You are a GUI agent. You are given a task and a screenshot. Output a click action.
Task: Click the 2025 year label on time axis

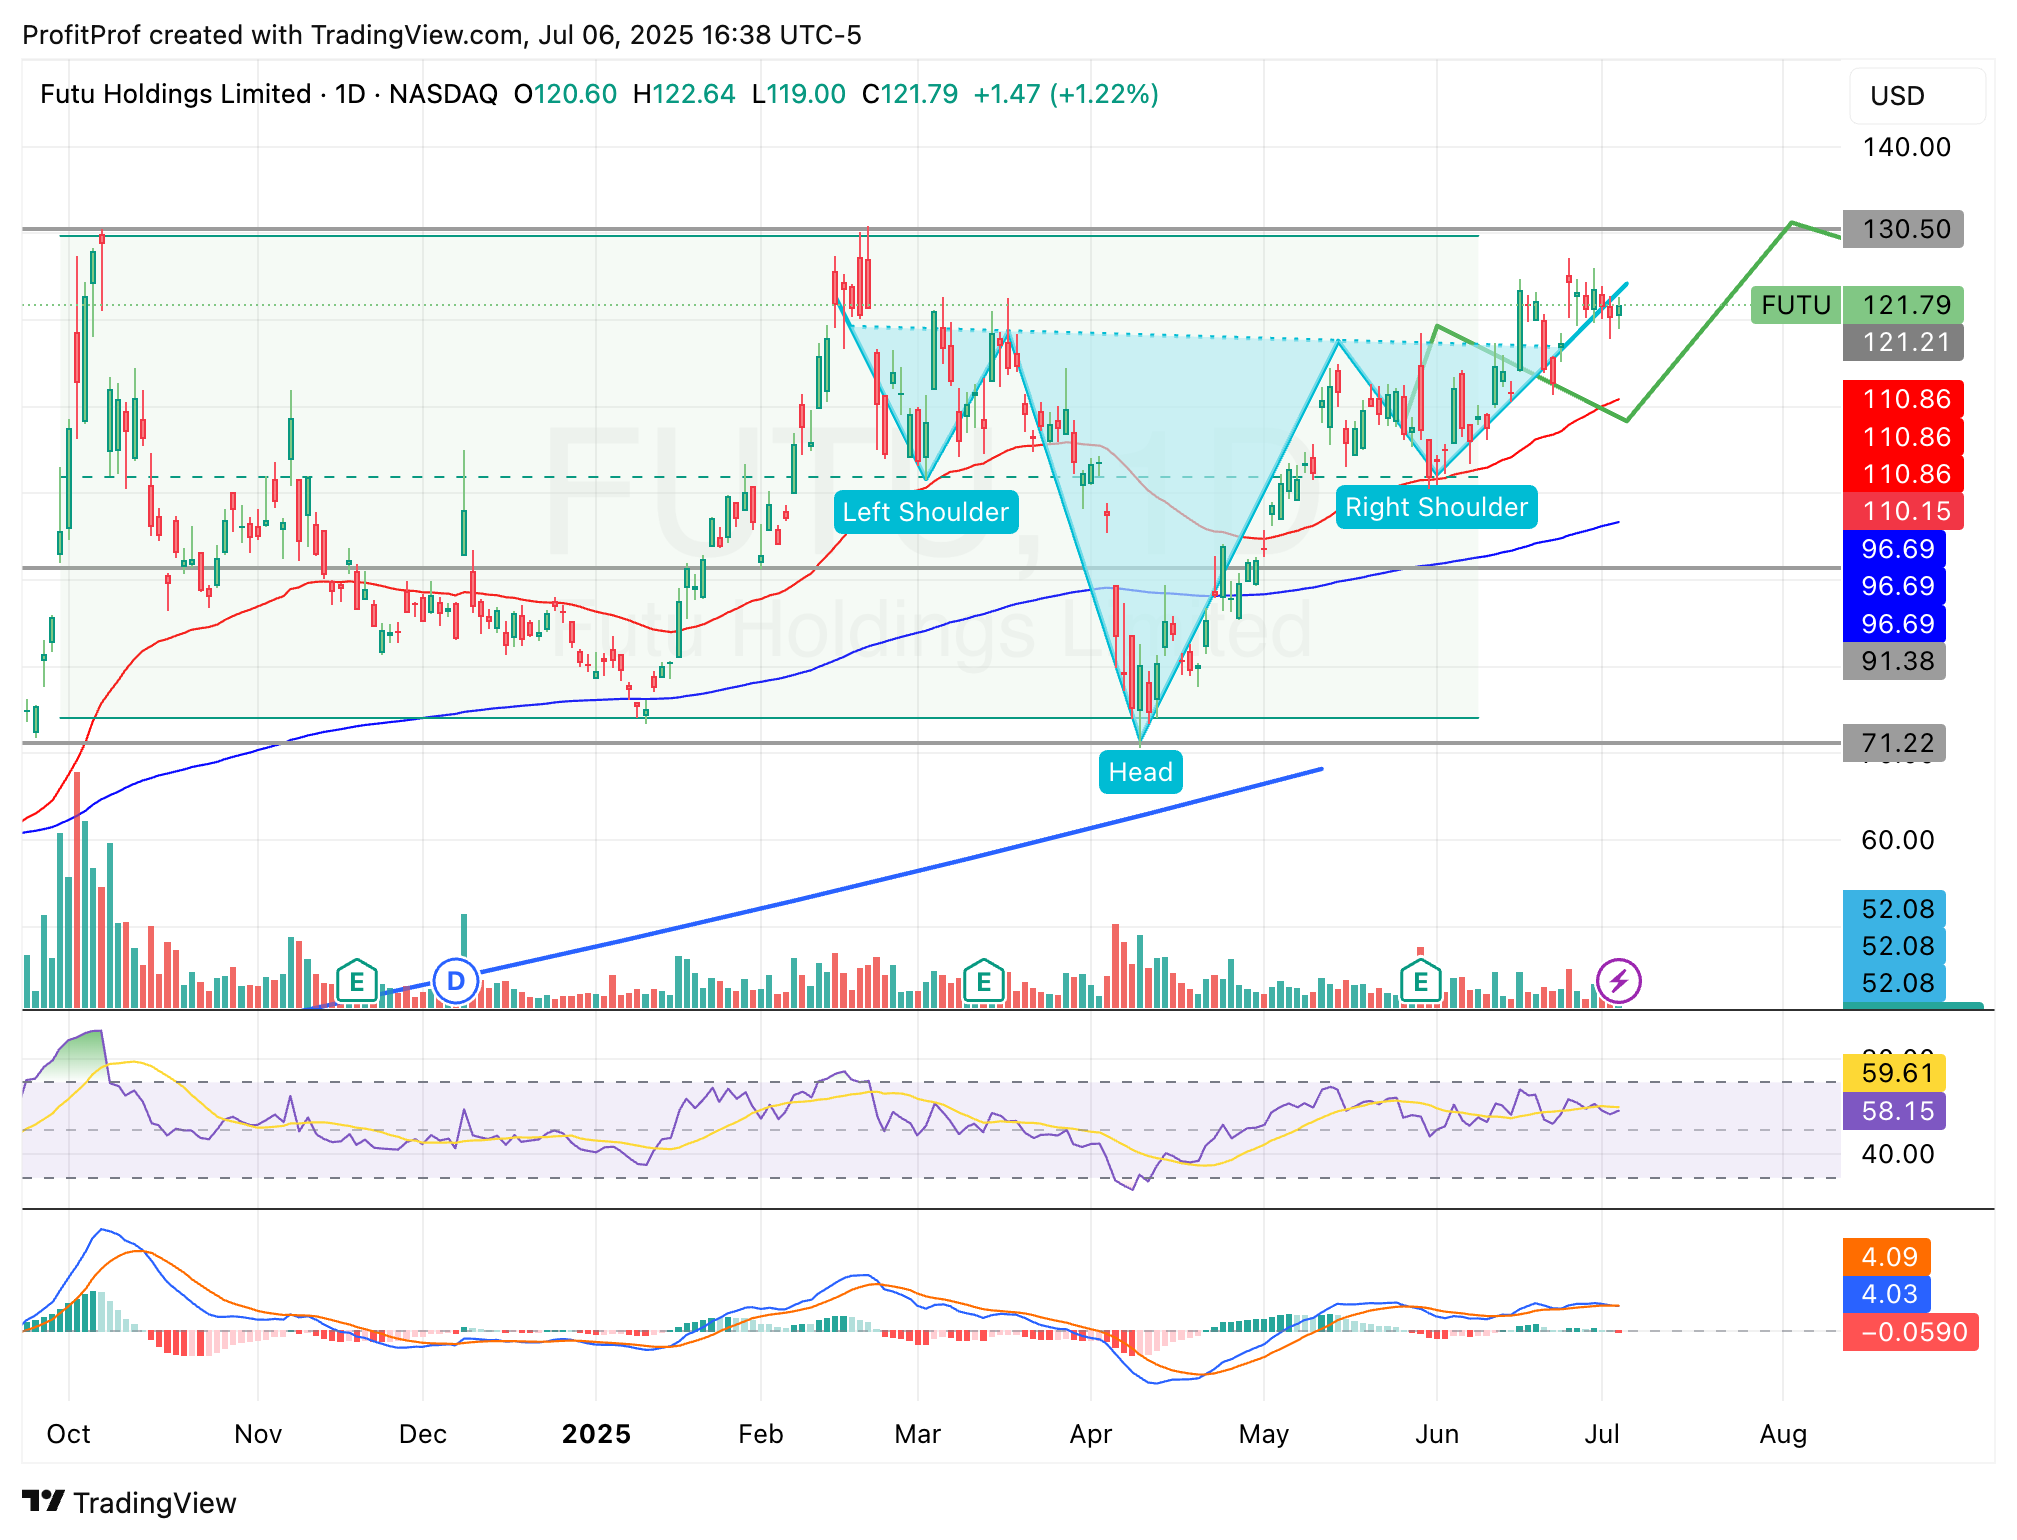click(596, 1434)
